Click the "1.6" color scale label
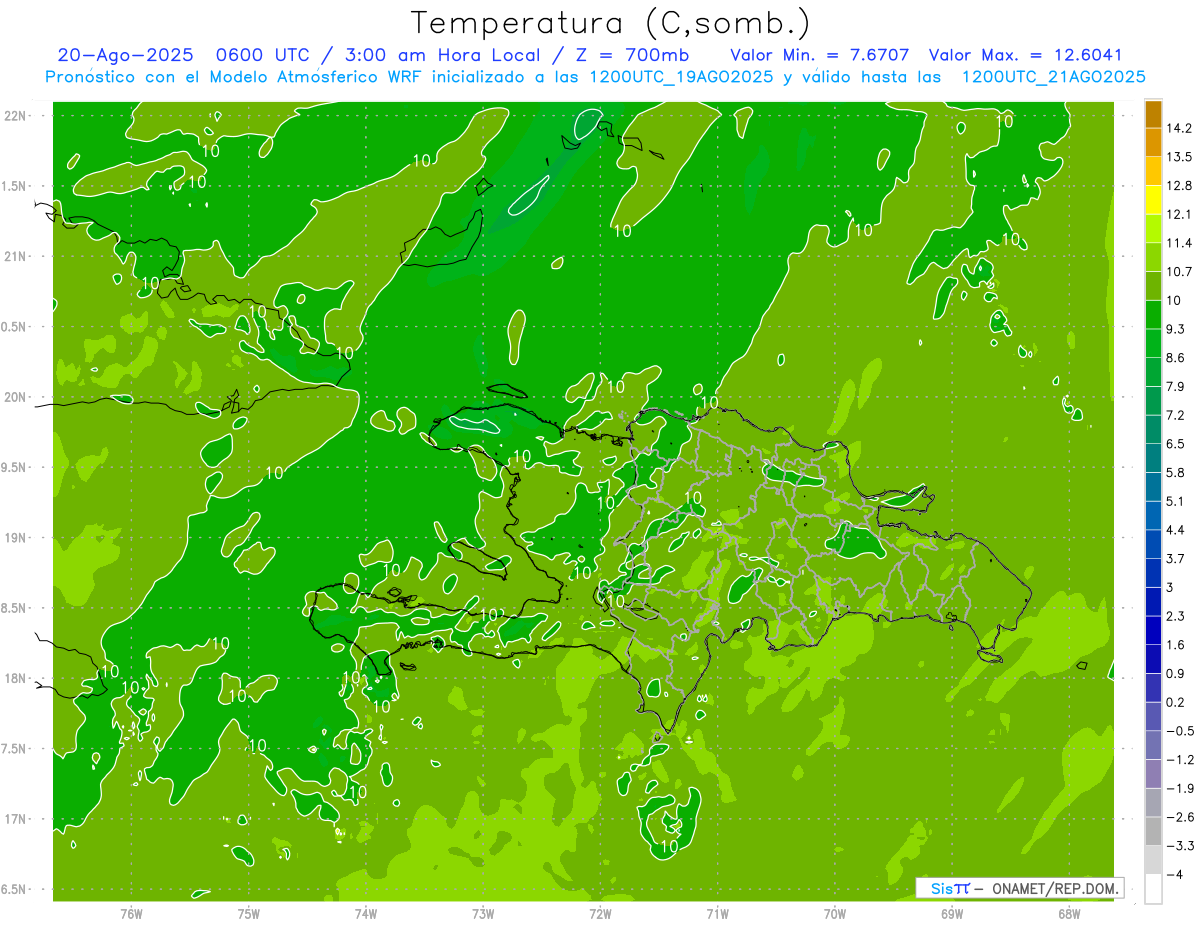The image size is (1200, 927). tap(1176, 644)
